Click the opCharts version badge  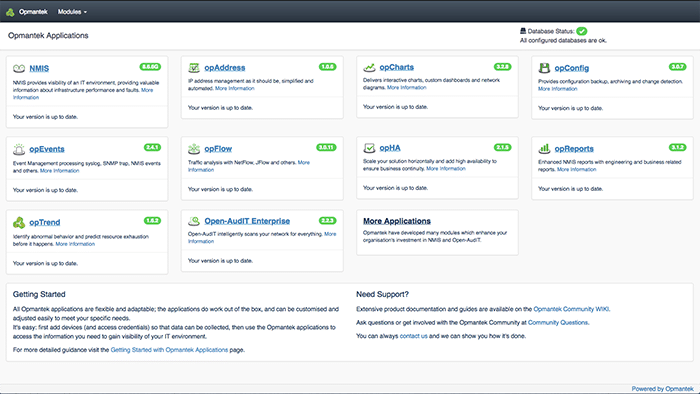pyautogui.click(x=502, y=67)
